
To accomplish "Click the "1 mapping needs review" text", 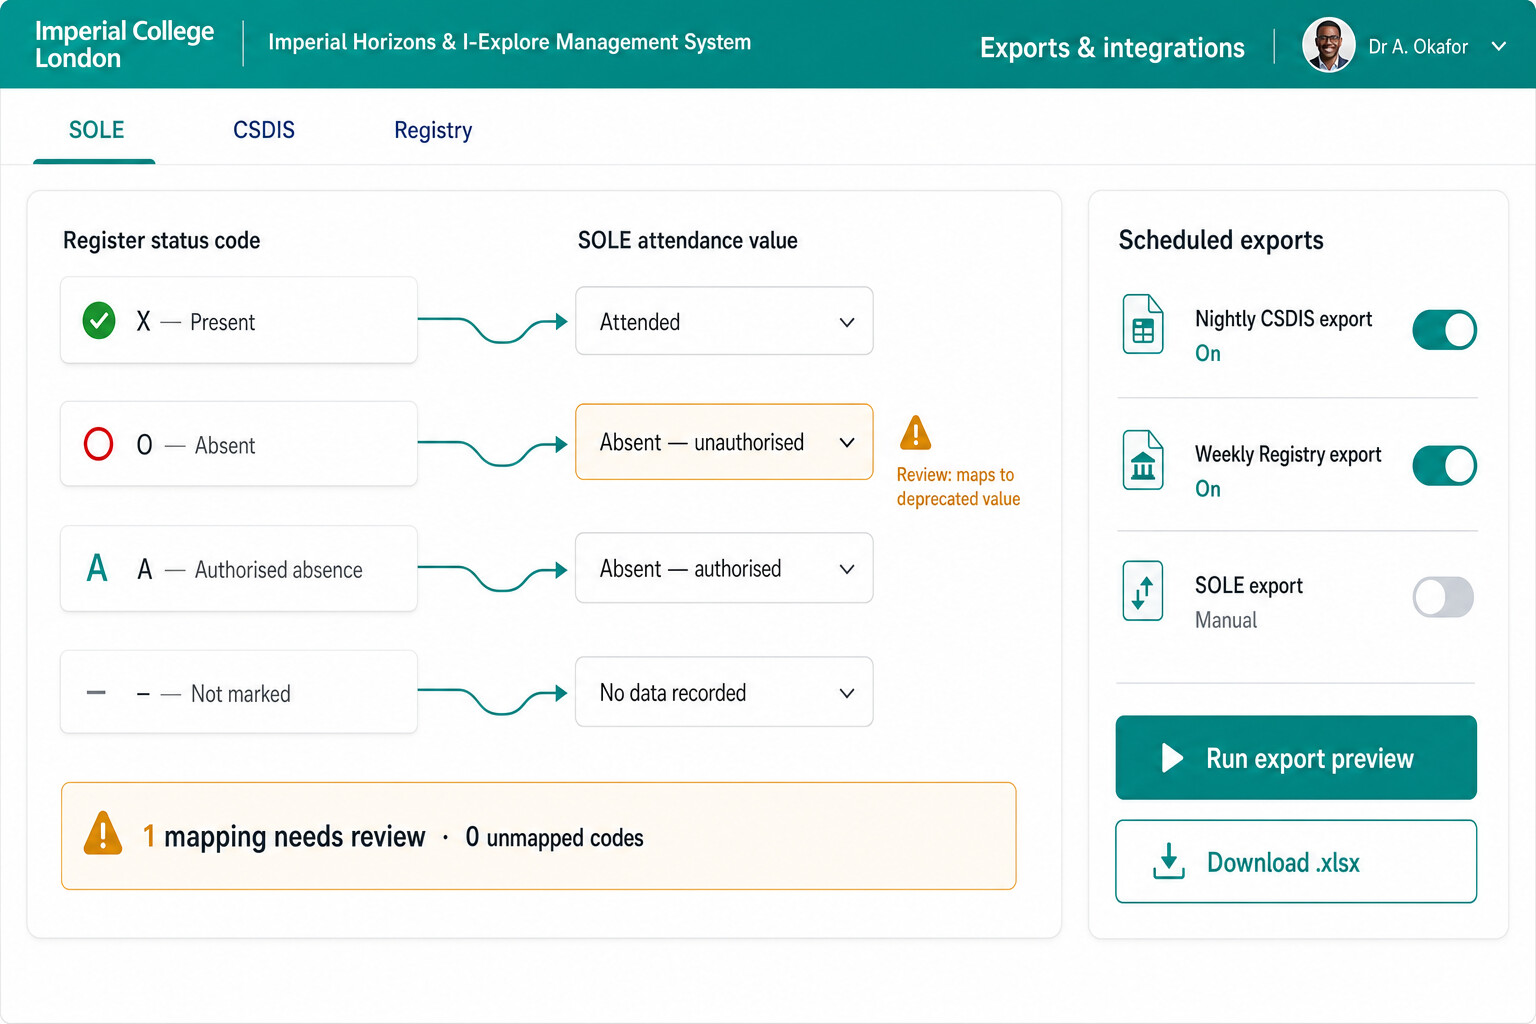I will coord(284,836).
